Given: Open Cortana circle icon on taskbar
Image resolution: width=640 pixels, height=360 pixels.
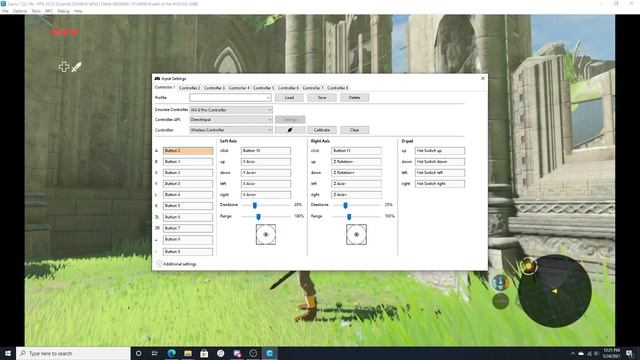Looking at the screenshot, I should pos(138,353).
